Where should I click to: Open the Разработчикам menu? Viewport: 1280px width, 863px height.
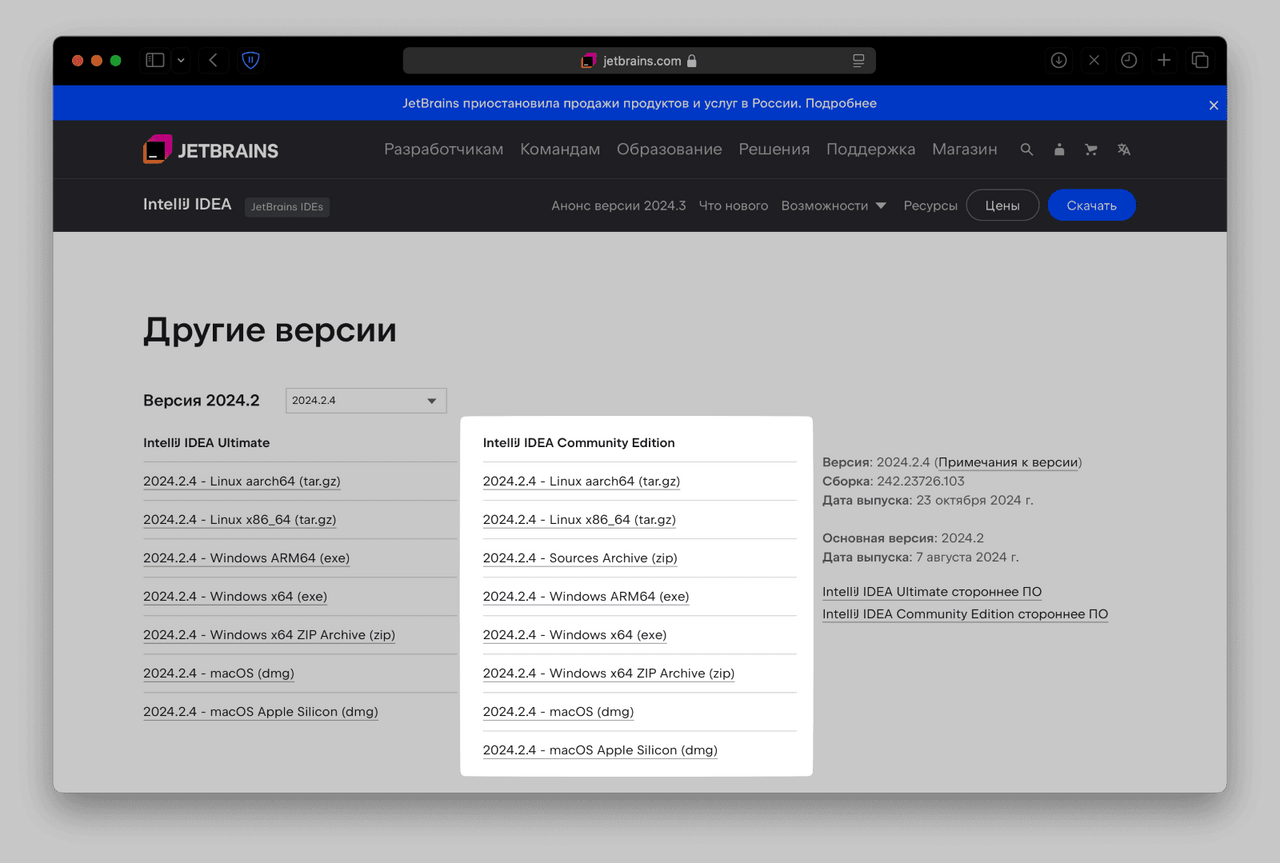(x=443, y=149)
